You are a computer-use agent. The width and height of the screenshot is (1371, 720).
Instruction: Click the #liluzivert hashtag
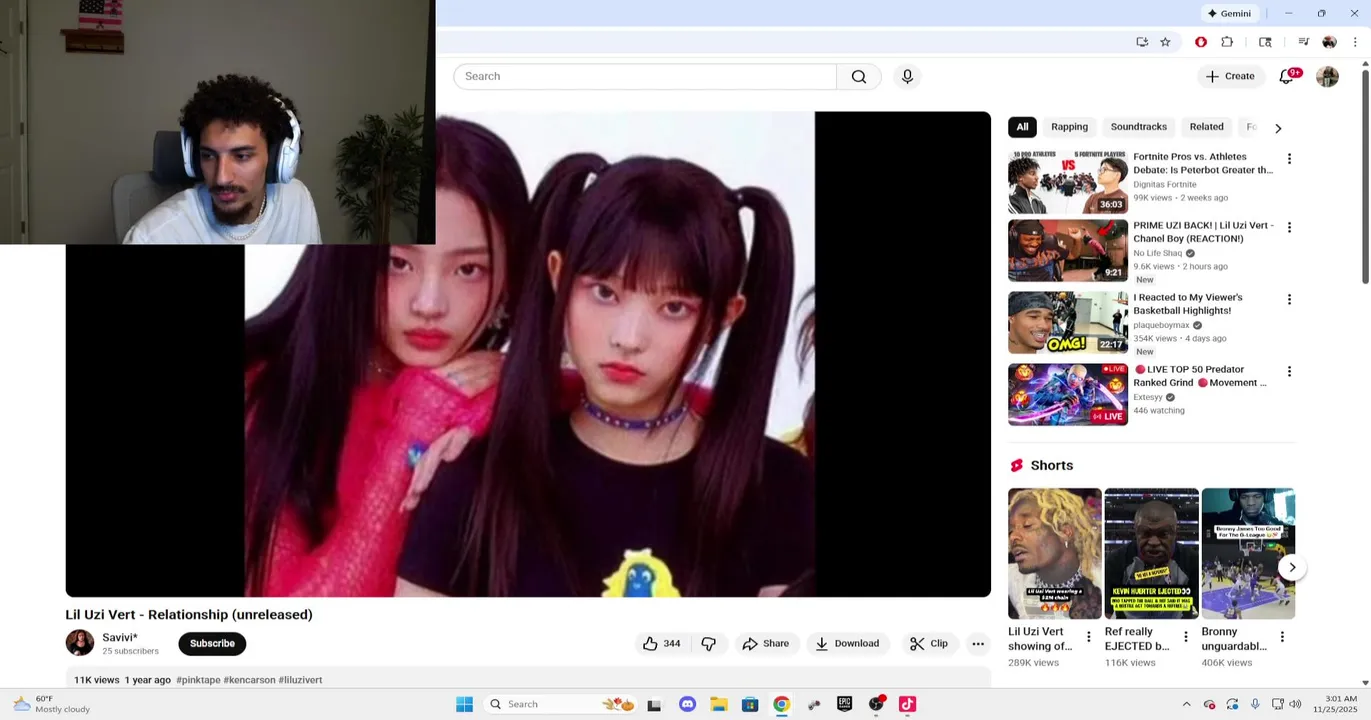(x=300, y=680)
